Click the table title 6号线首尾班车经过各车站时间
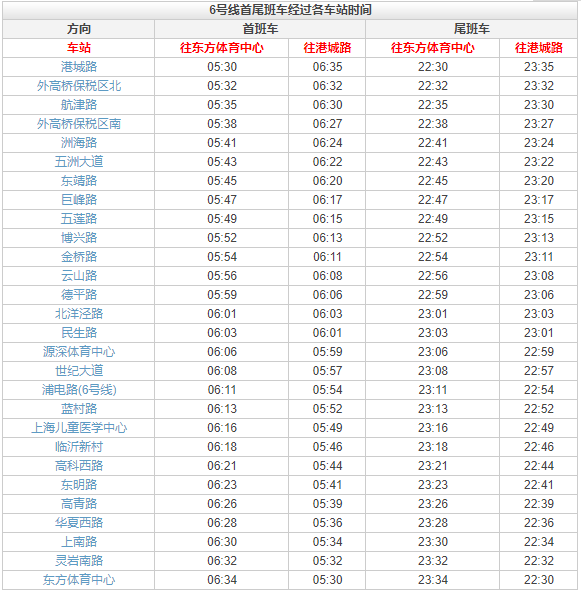Image resolution: width=583 pixels, height=595 pixels. click(290, 10)
